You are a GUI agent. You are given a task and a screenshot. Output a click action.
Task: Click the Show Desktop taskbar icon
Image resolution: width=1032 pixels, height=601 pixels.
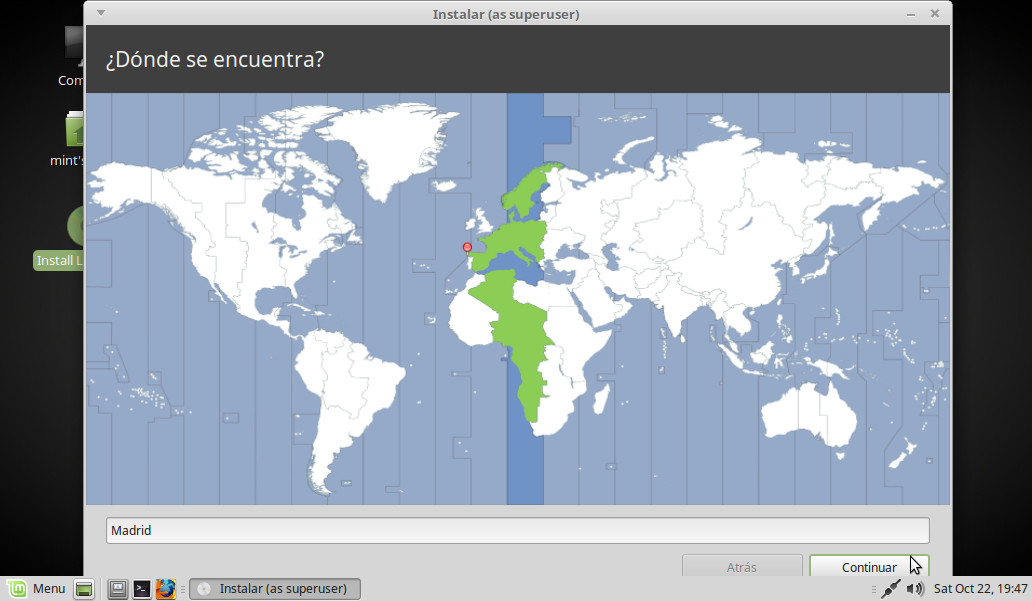[x=84, y=589]
